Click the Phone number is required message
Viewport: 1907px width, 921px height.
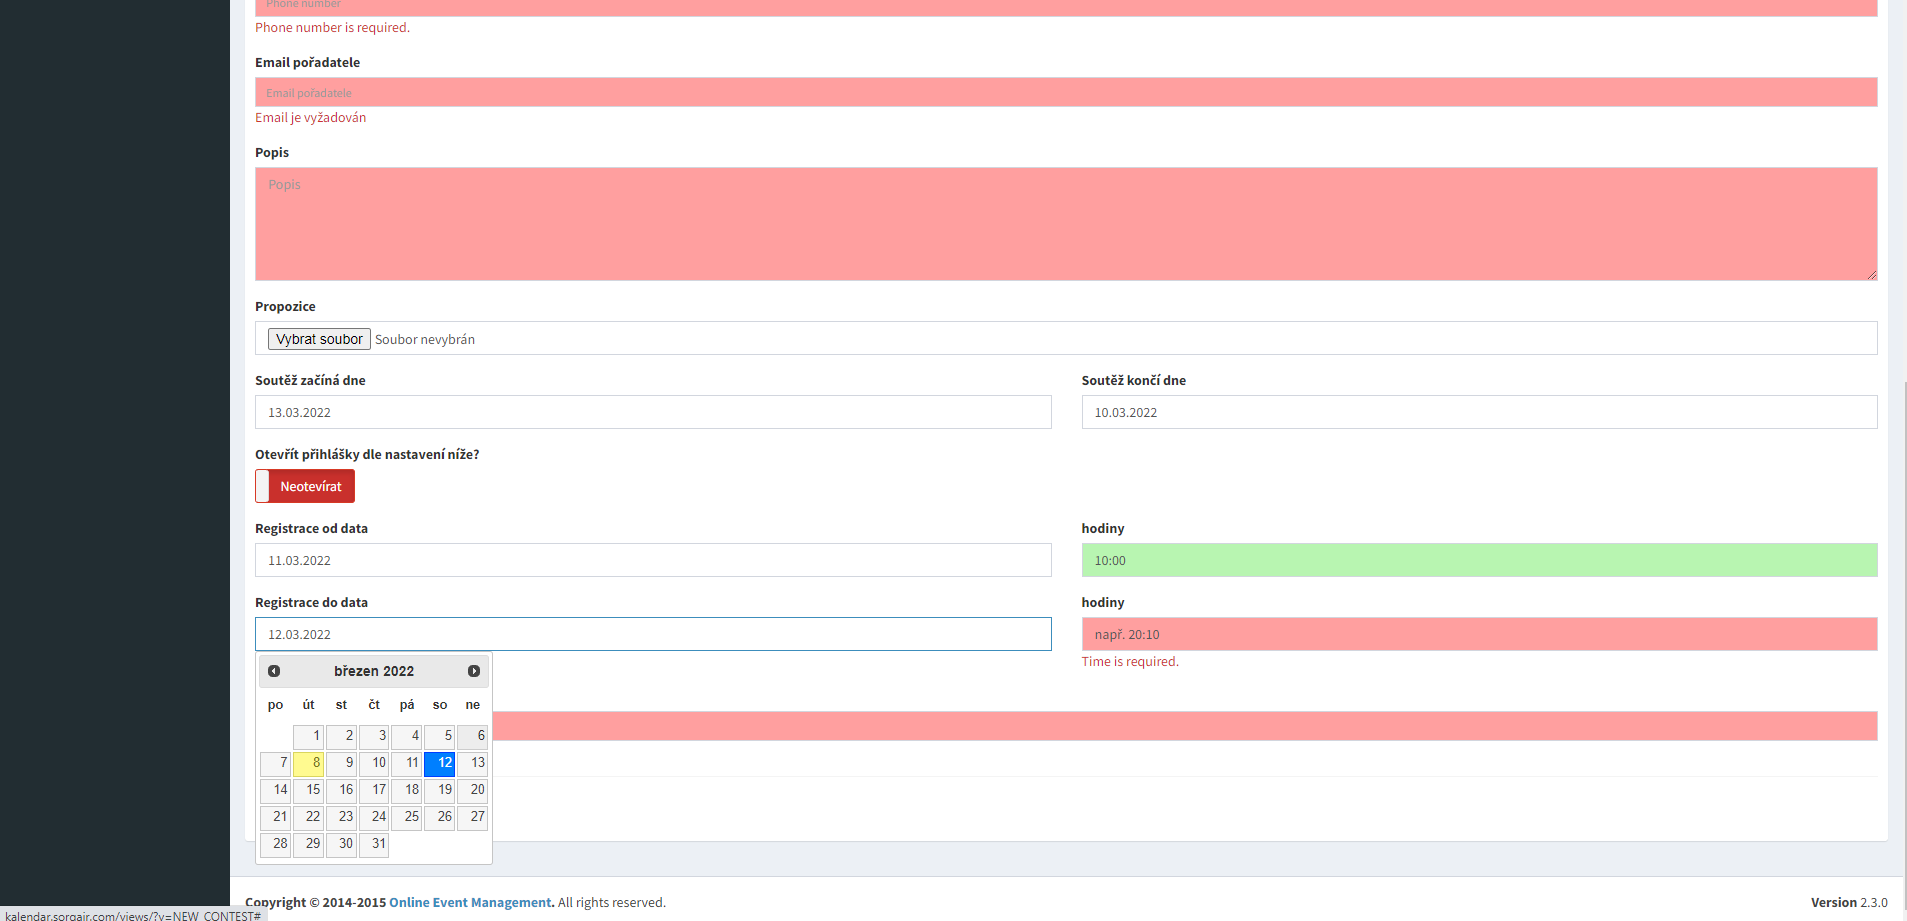[x=332, y=27]
